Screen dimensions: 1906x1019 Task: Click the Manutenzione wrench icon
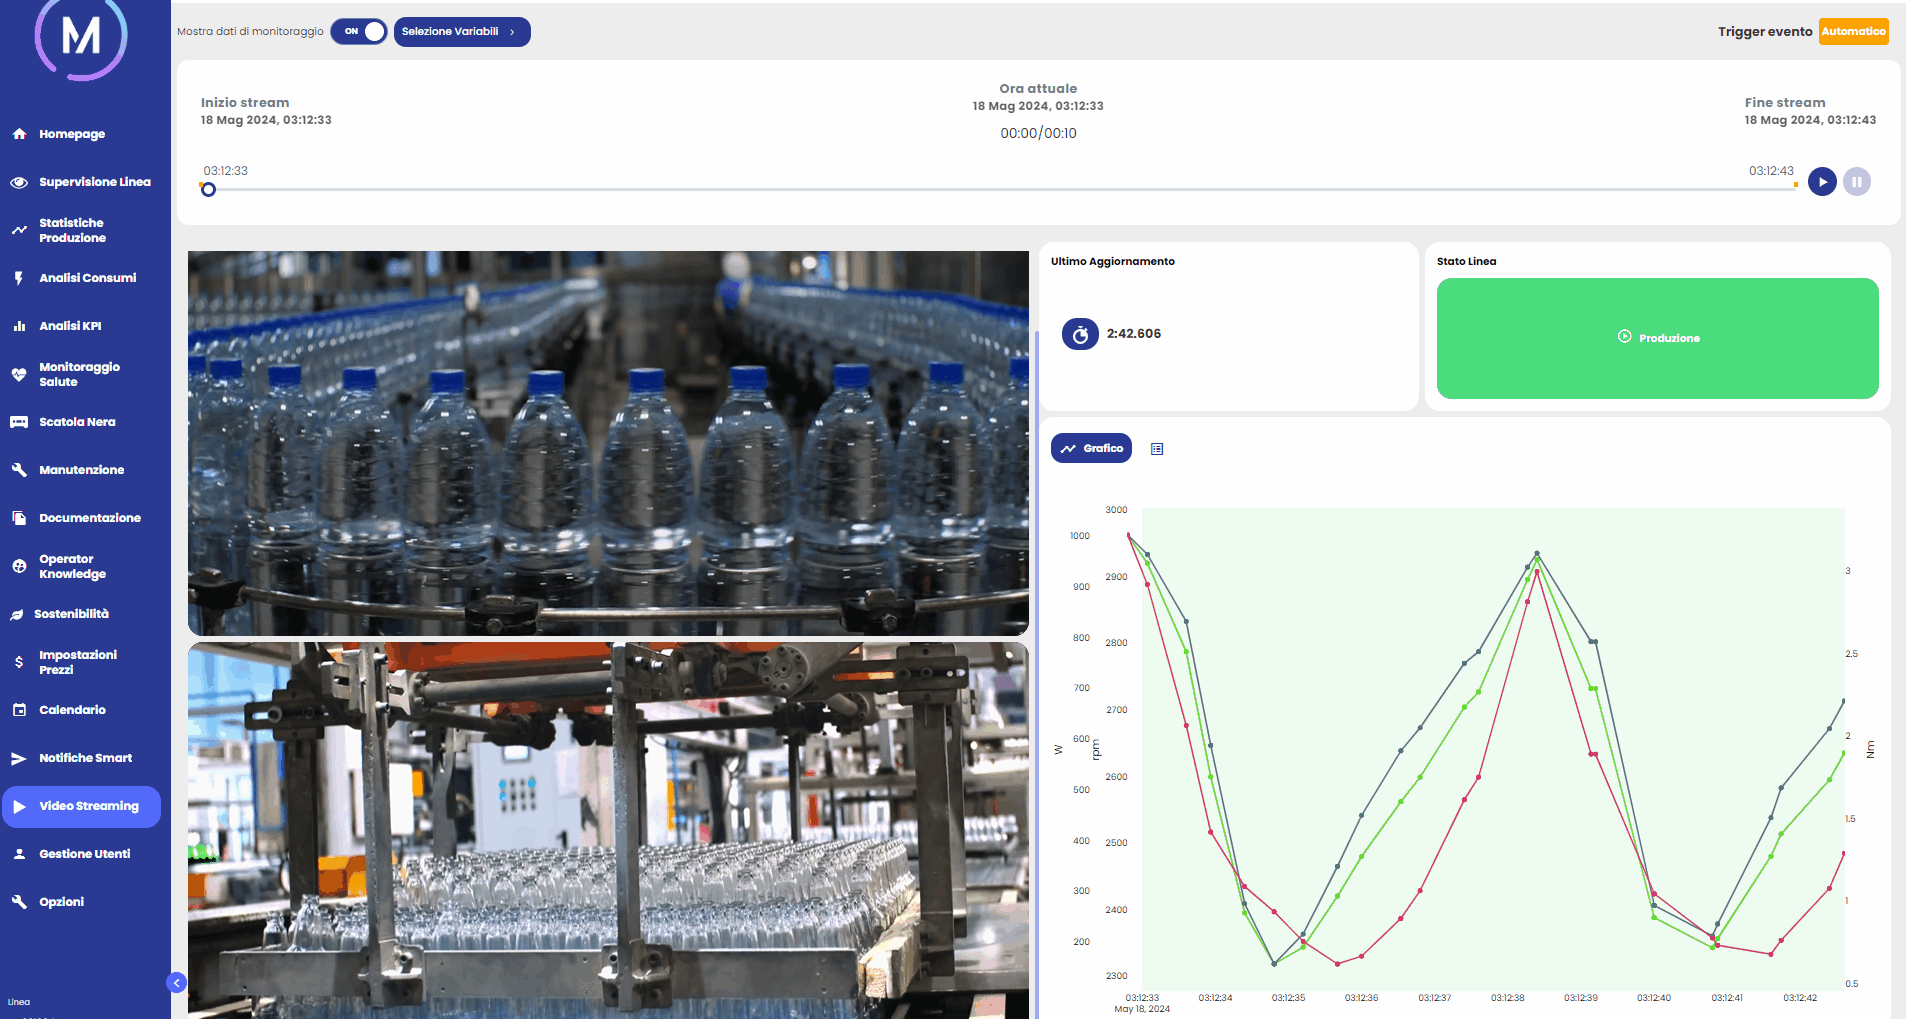click(x=19, y=470)
